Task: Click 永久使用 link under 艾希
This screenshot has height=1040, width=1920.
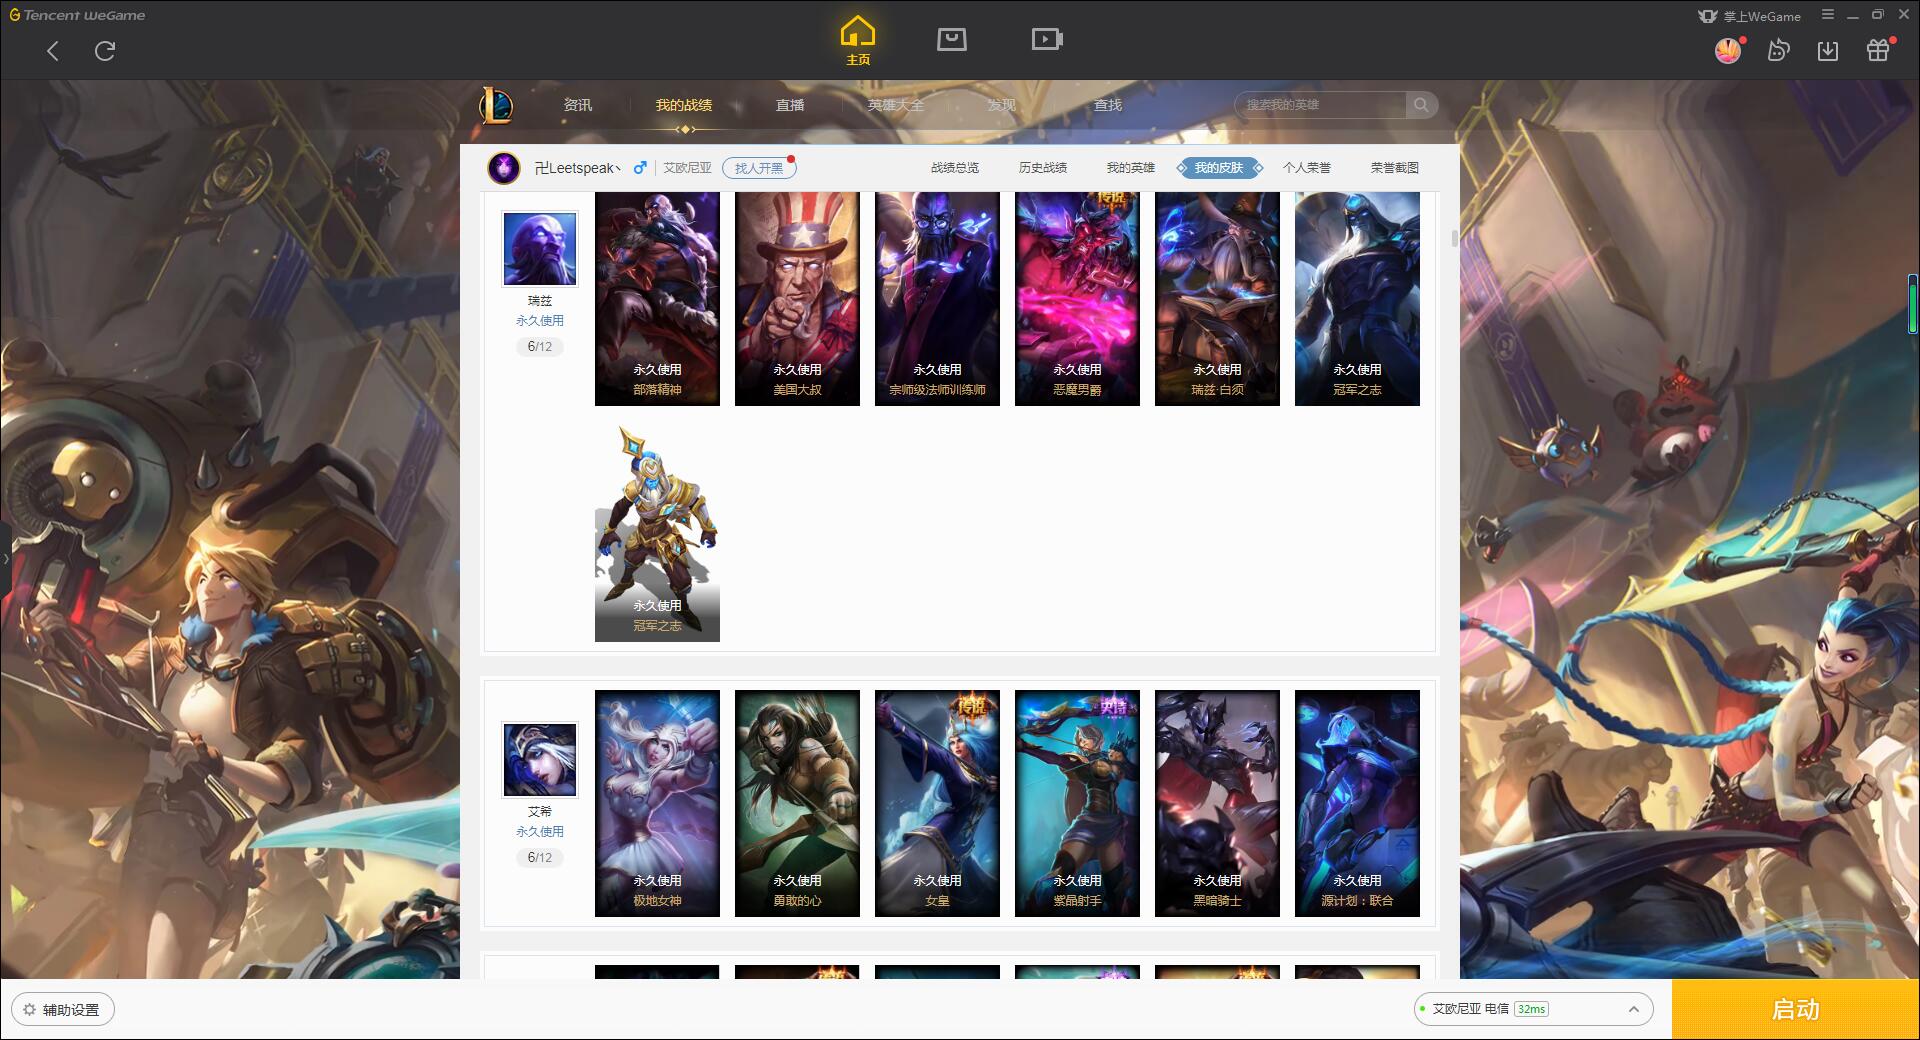Action: click(x=540, y=832)
